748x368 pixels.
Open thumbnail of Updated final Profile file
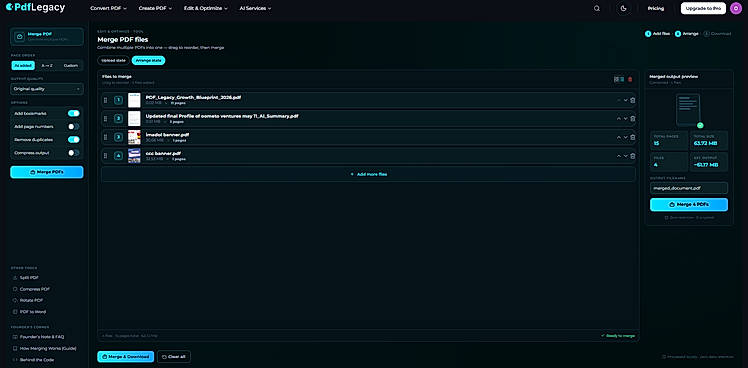(134, 118)
